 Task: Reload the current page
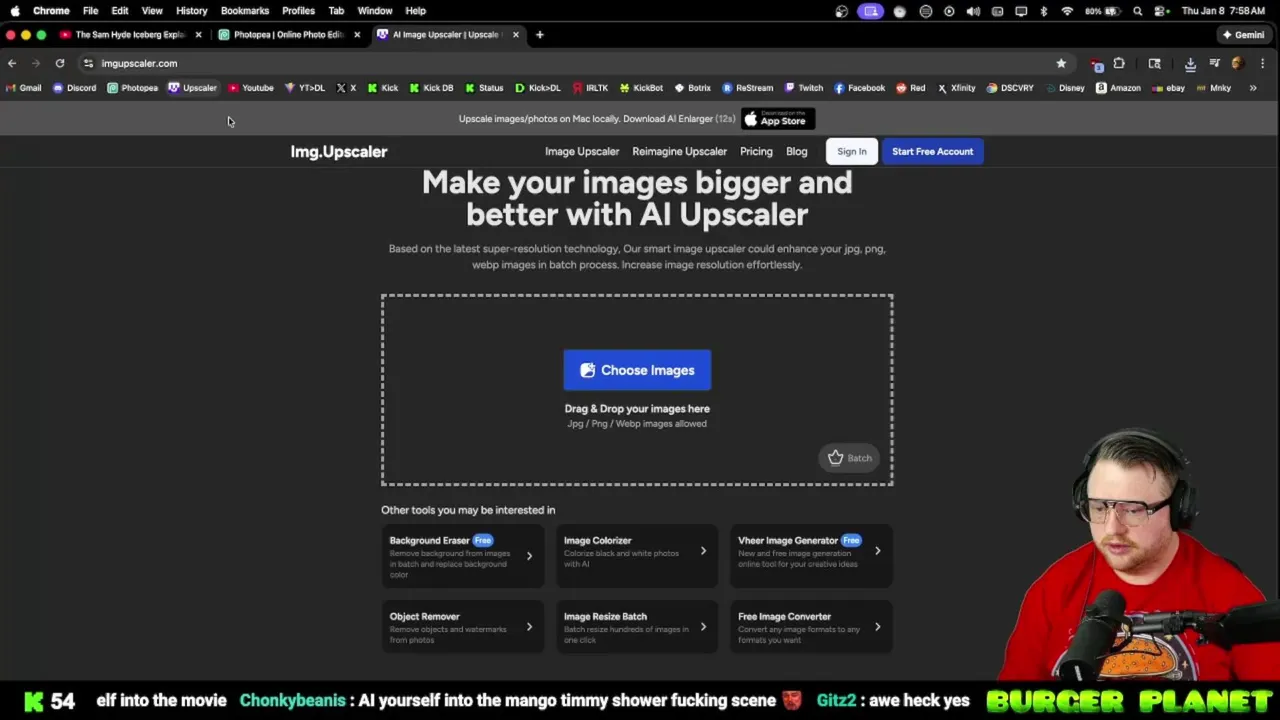click(60, 63)
